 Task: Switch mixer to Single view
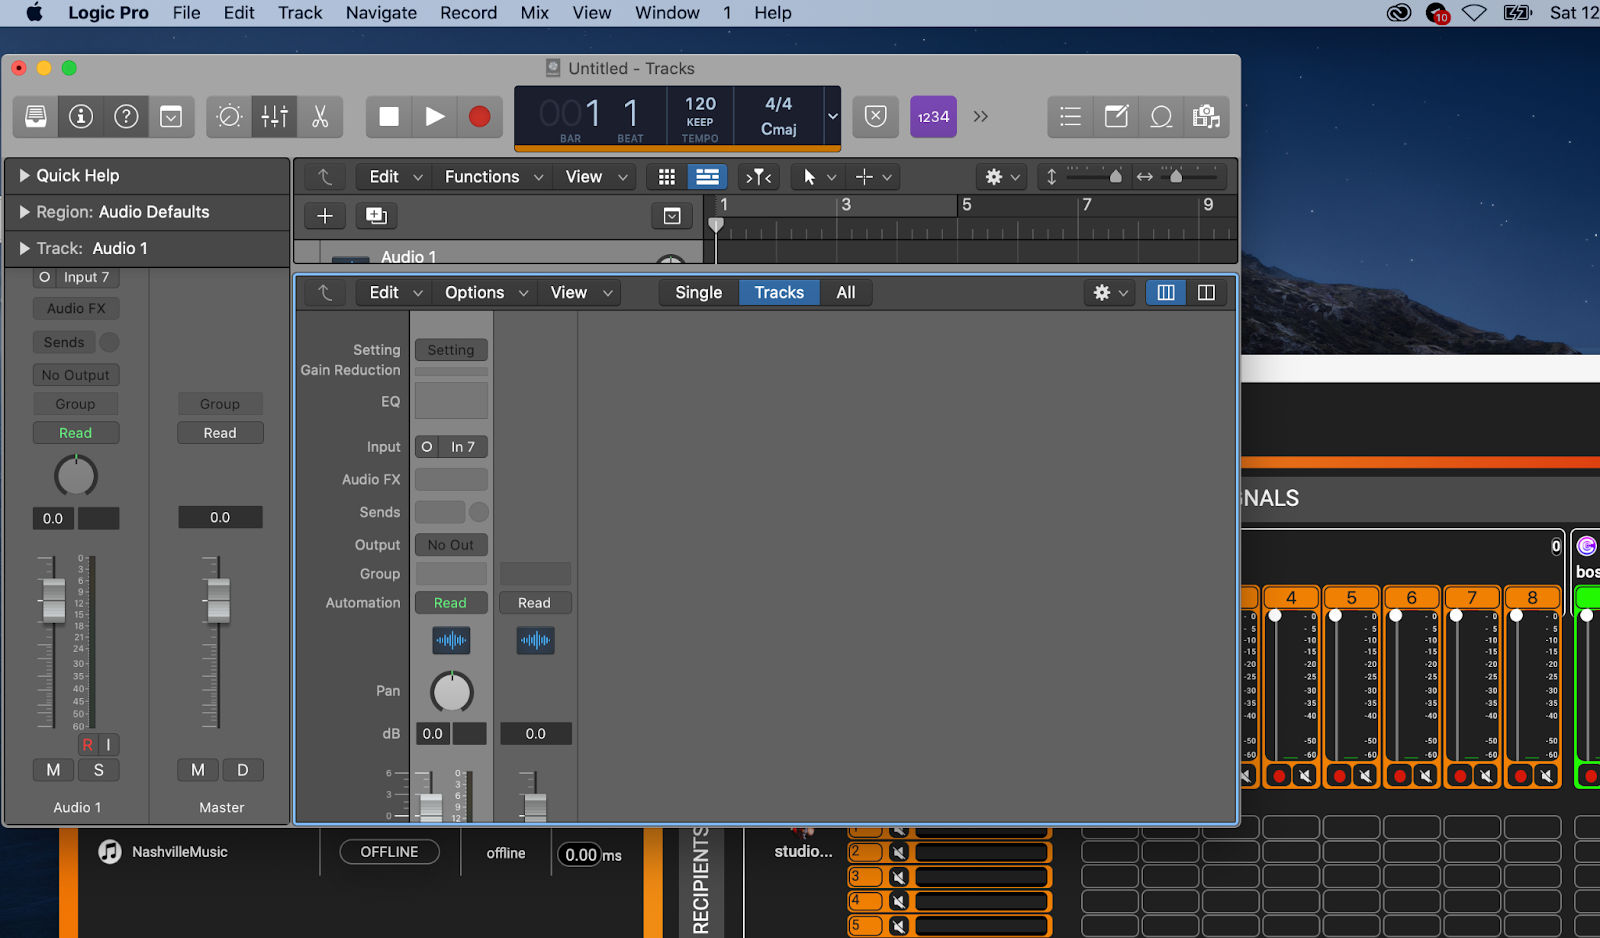coord(699,293)
